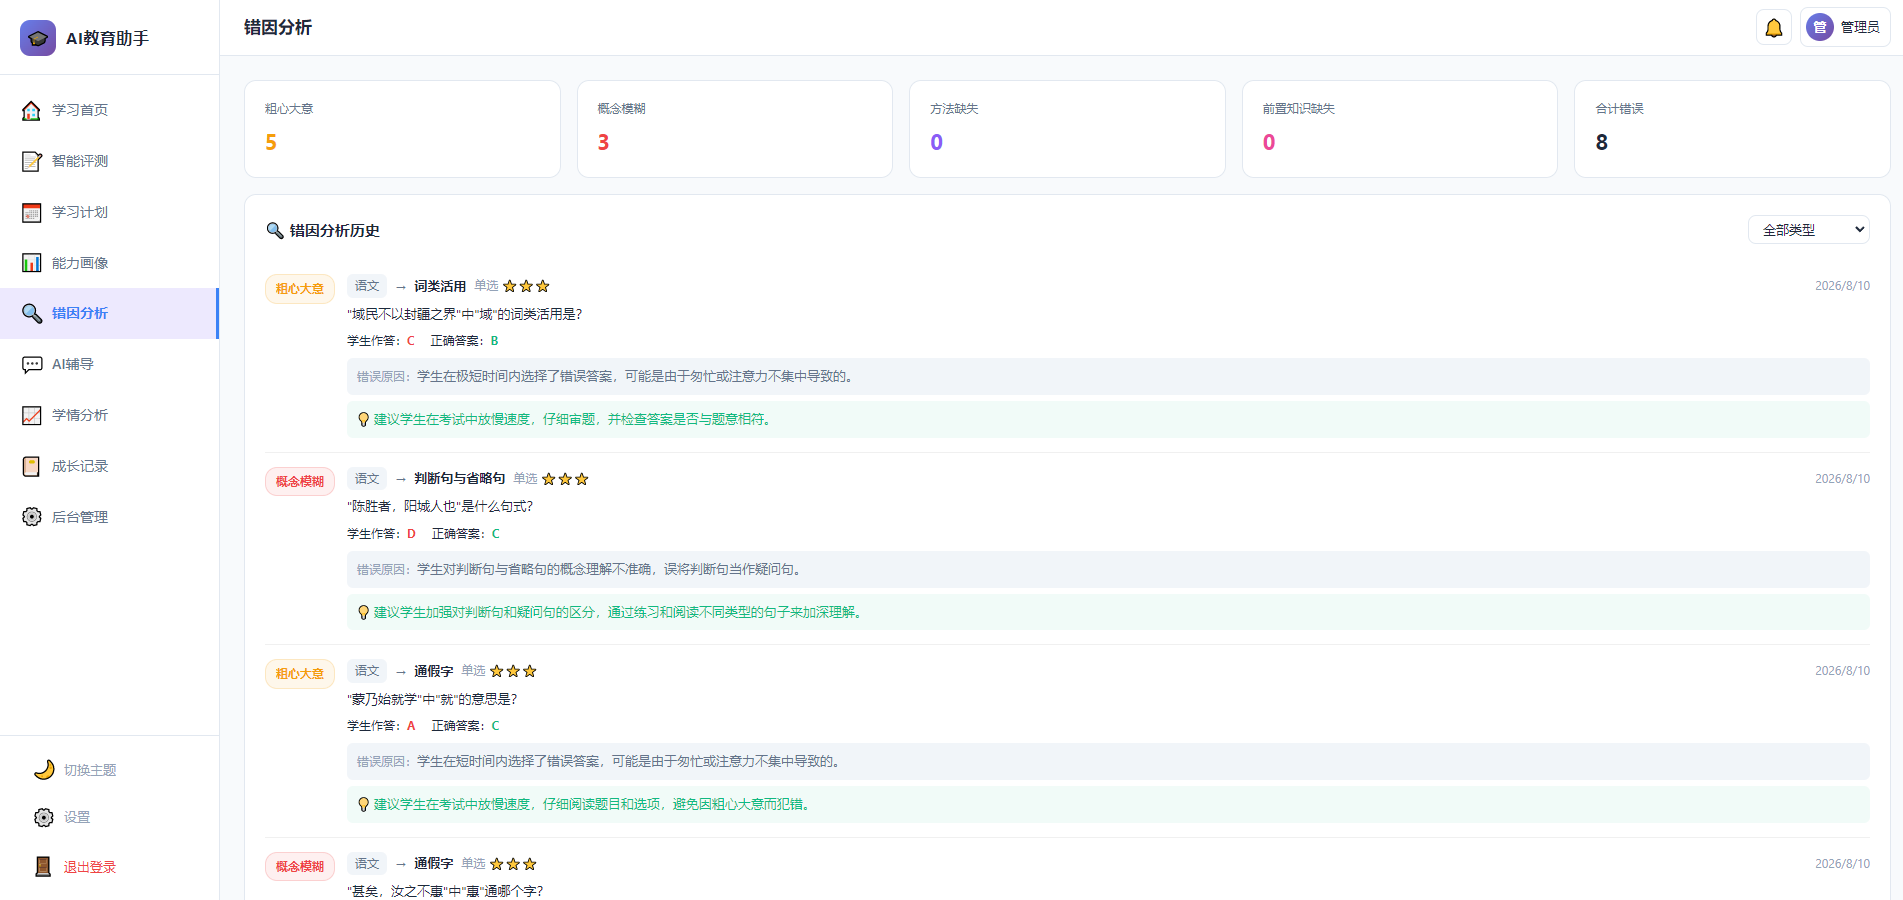Image resolution: width=1903 pixels, height=900 pixels.
Task: Click the bar chart icon beside 能力画像
Action: pyautogui.click(x=32, y=263)
